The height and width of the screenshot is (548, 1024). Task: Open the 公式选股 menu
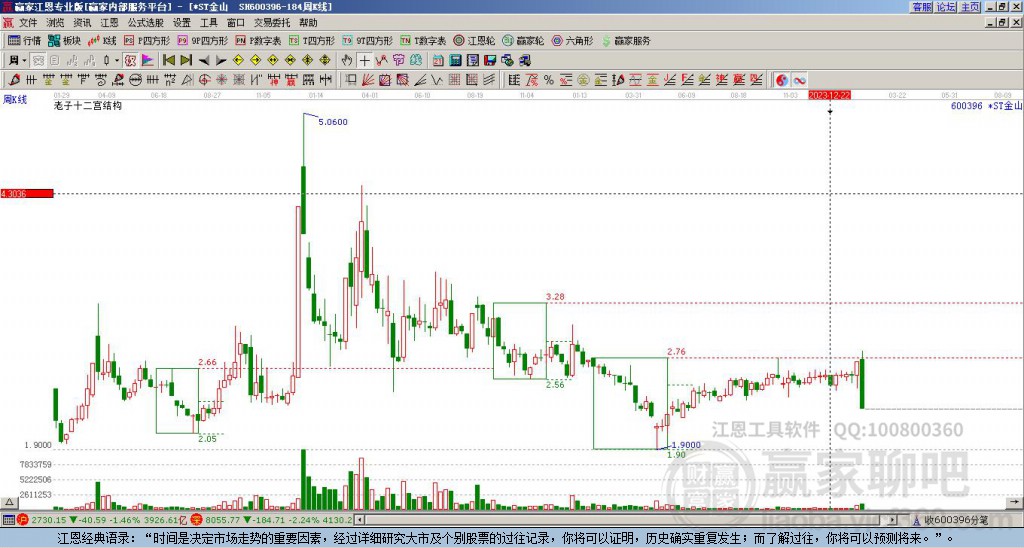click(146, 23)
